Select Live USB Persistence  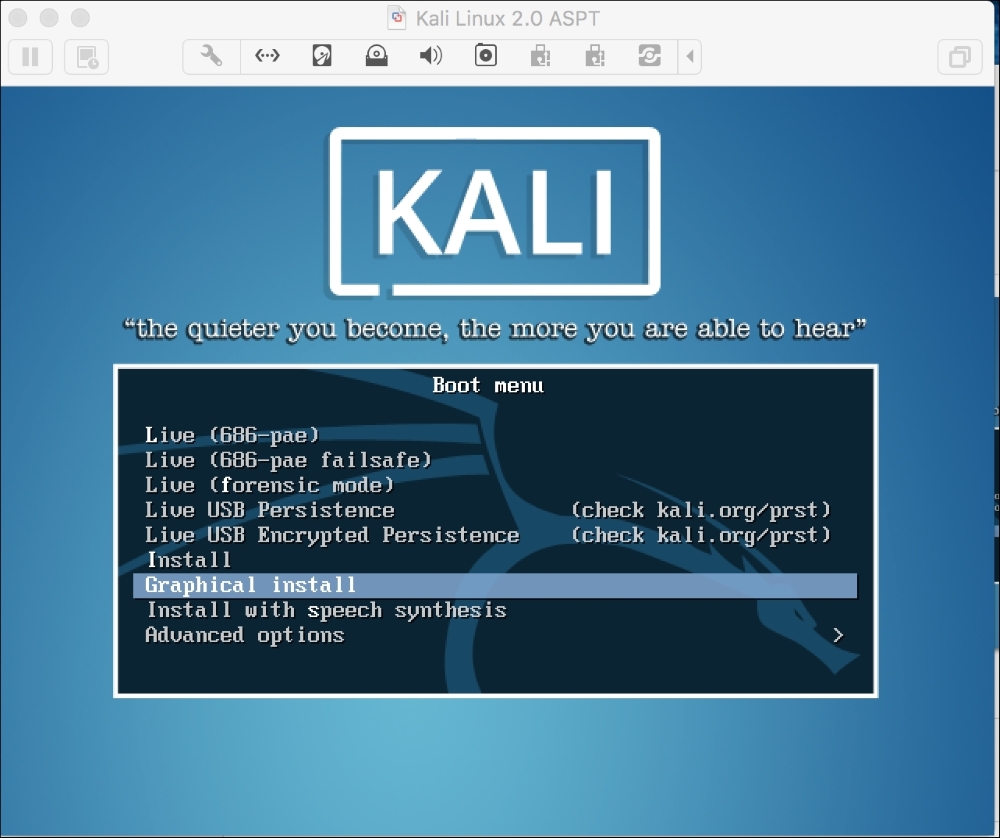271,510
